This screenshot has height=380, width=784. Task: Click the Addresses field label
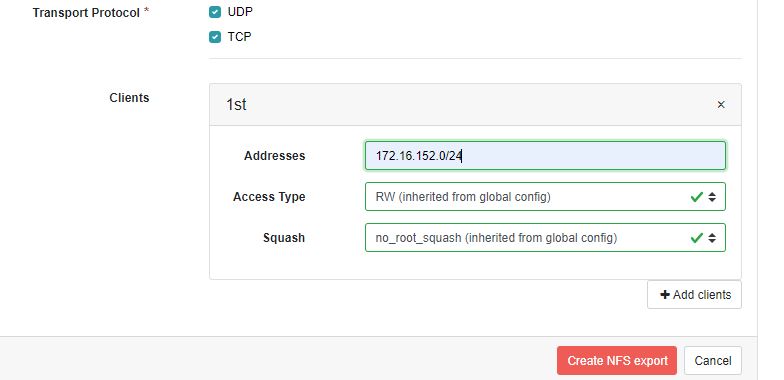point(274,156)
